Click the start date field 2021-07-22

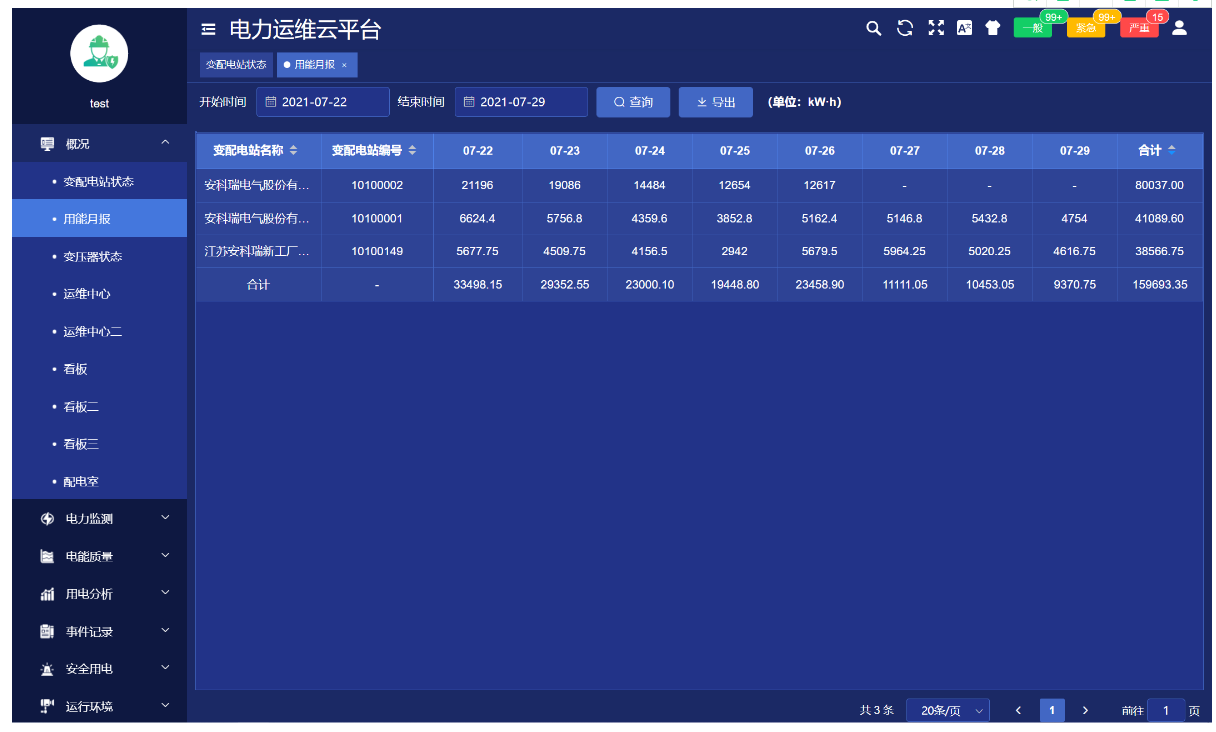(x=323, y=102)
